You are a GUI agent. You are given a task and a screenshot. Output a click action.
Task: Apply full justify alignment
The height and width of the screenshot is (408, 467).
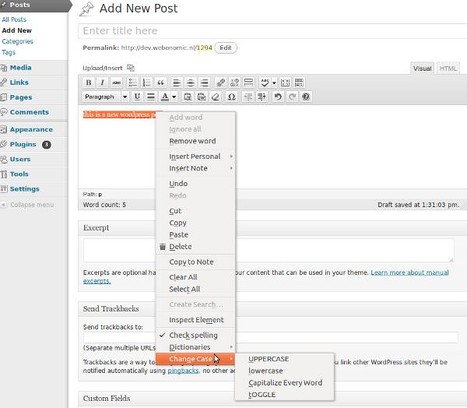pos(151,97)
